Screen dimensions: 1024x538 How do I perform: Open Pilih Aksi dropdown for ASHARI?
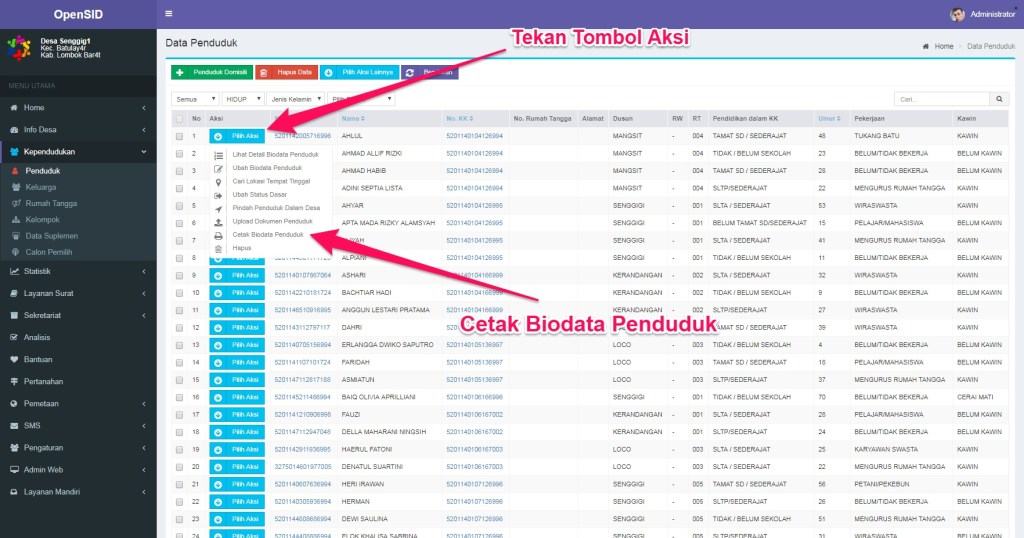point(237,276)
